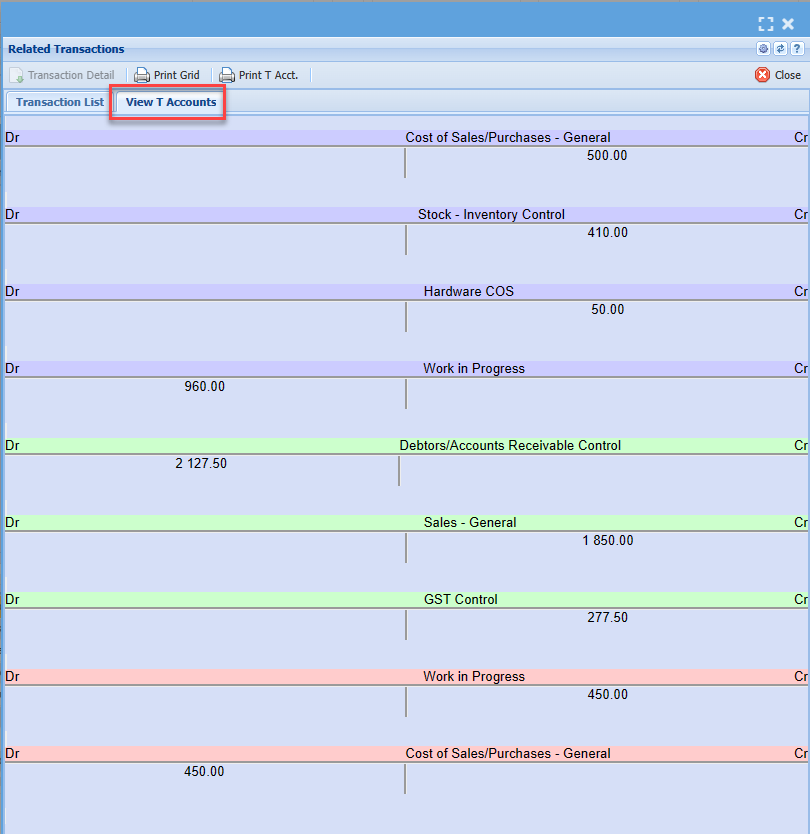The height and width of the screenshot is (834, 810).
Task: Open help via the question mark icon
Action: point(797,49)
